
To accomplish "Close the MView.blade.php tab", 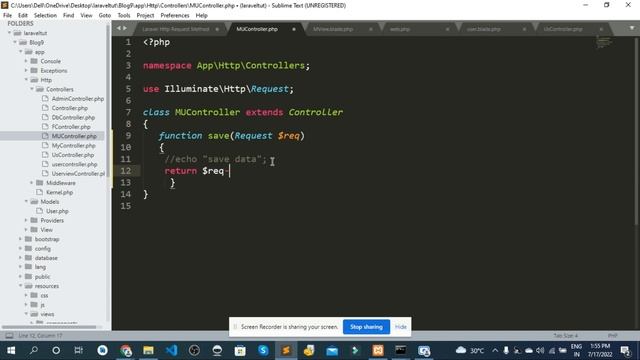I will pos(371,29).
